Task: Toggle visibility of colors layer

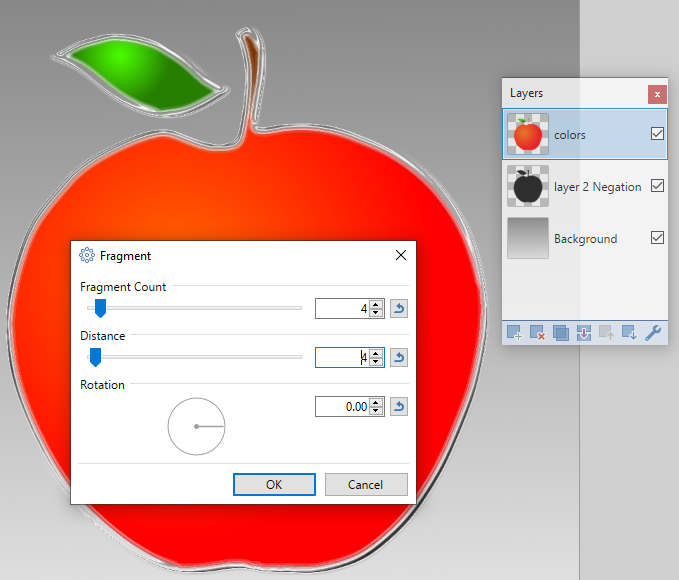Action: [x=657, y=133]
